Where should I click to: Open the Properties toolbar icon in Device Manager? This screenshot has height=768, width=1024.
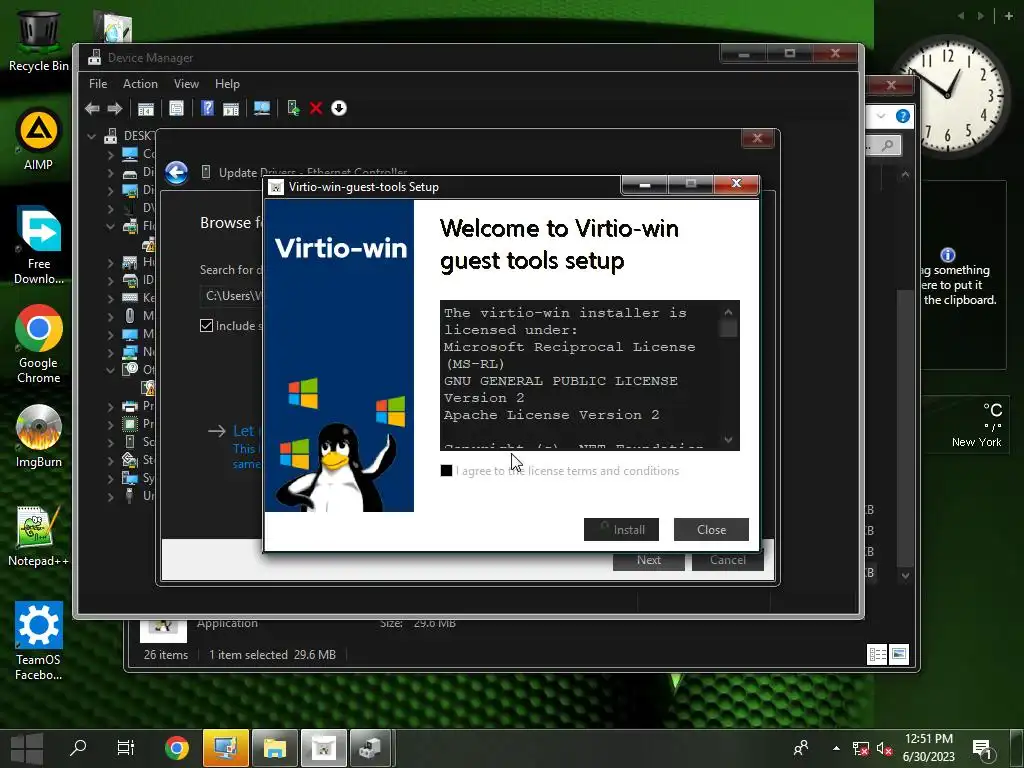tap(176, 108)
